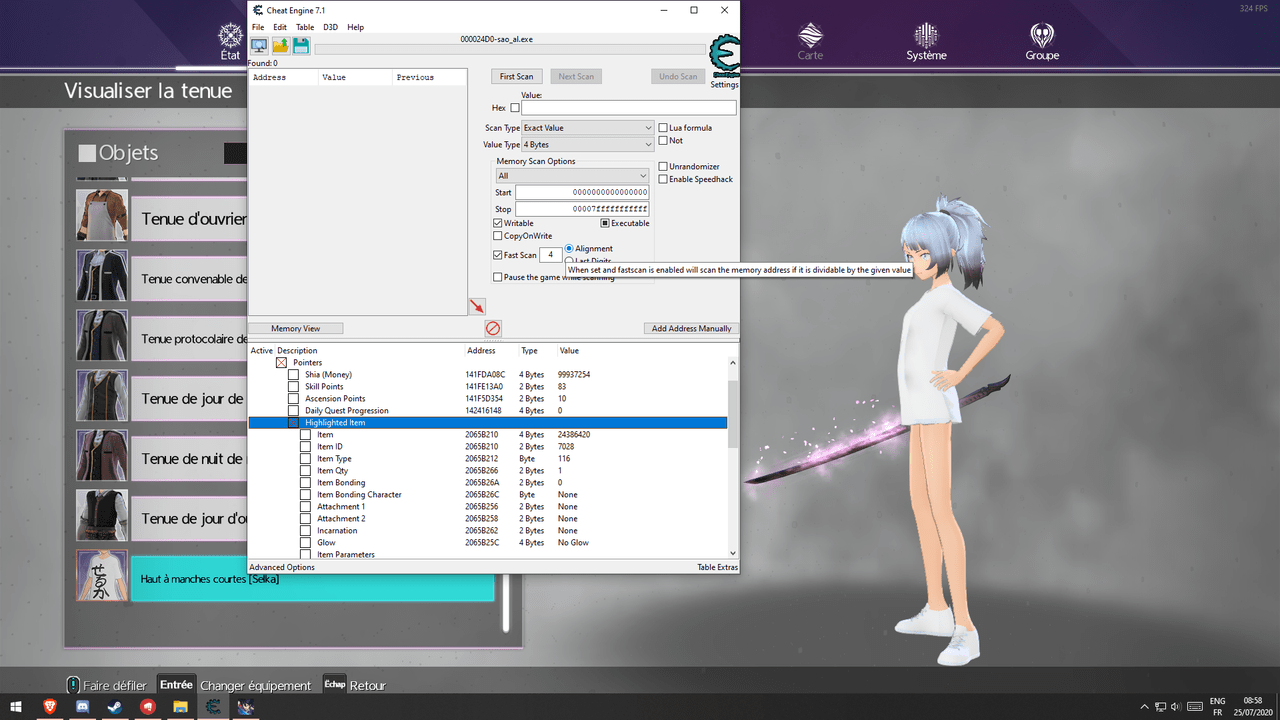Open the D3D menu
This screenshot has width=1280, height=720.
coord(331,27)
